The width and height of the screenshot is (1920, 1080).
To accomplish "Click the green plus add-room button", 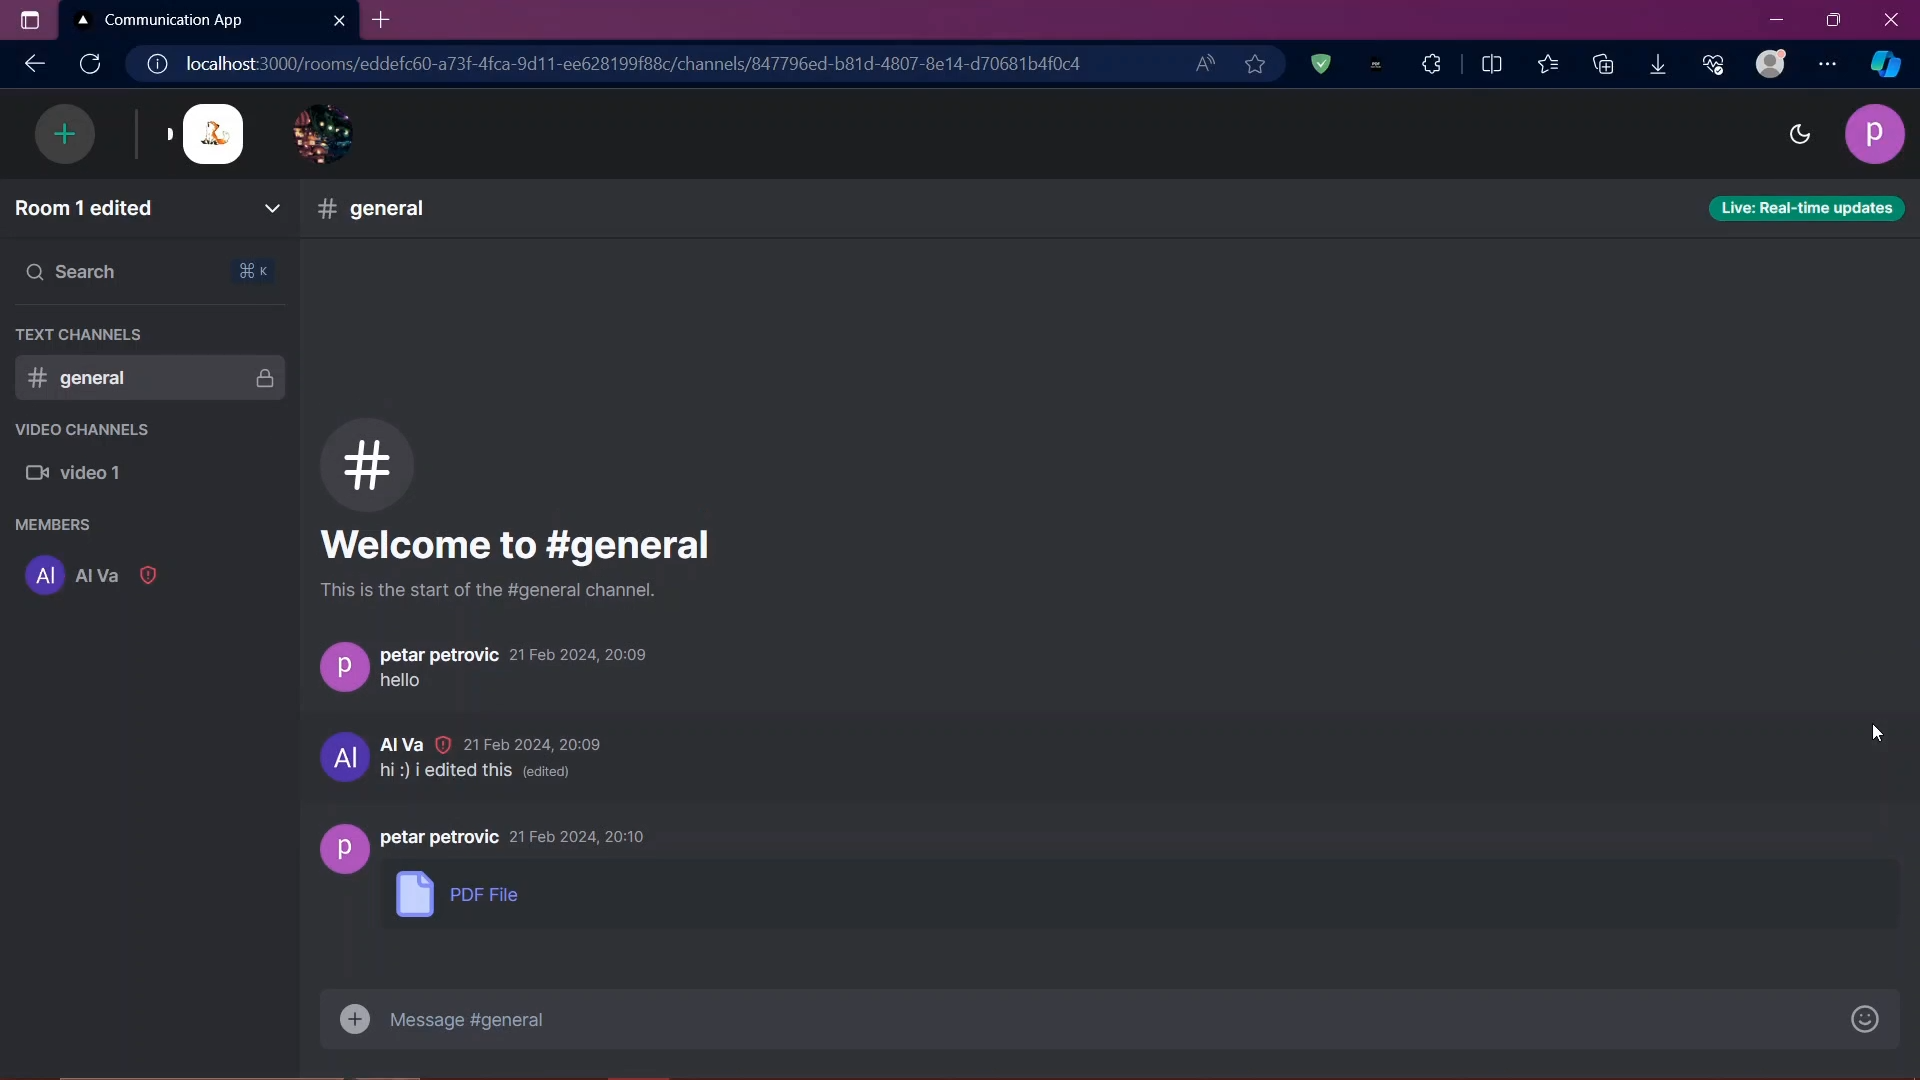I will (x=65, y=134).
